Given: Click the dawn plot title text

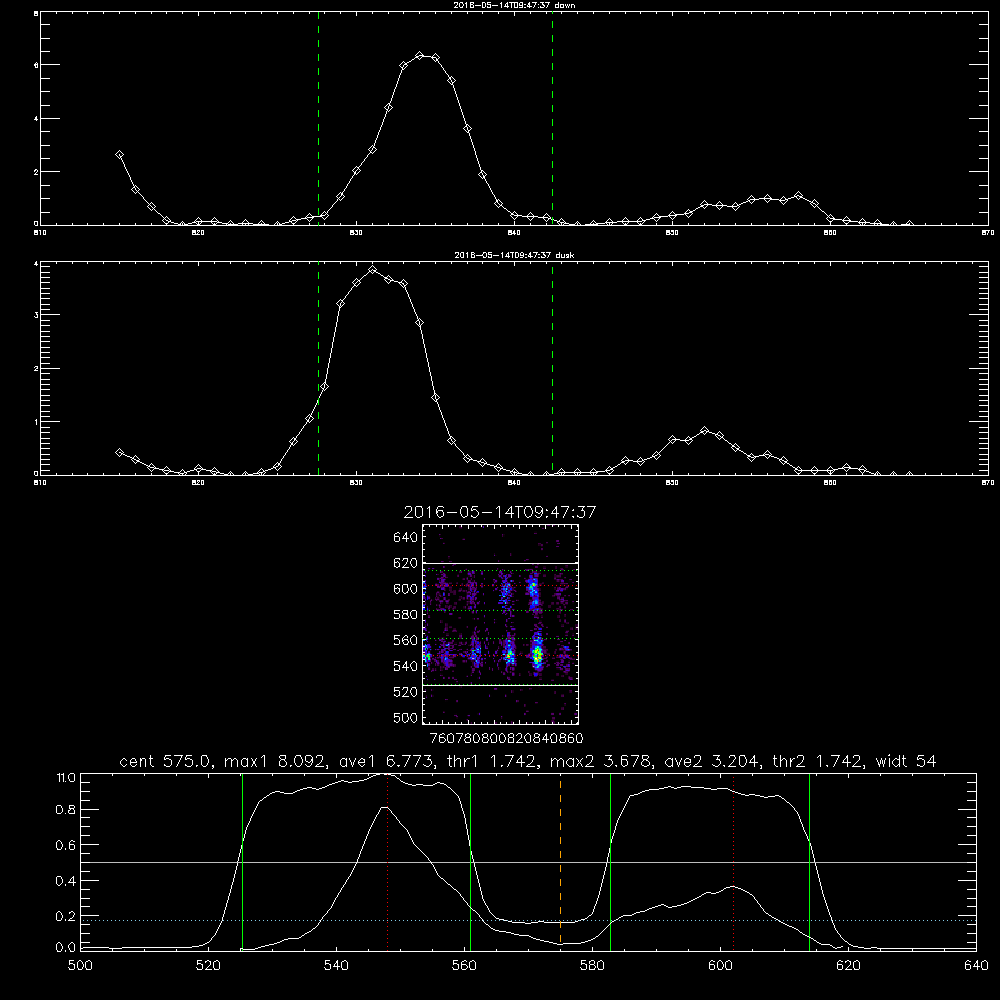Looking at the screenshot, I should [x=514, y=5].
